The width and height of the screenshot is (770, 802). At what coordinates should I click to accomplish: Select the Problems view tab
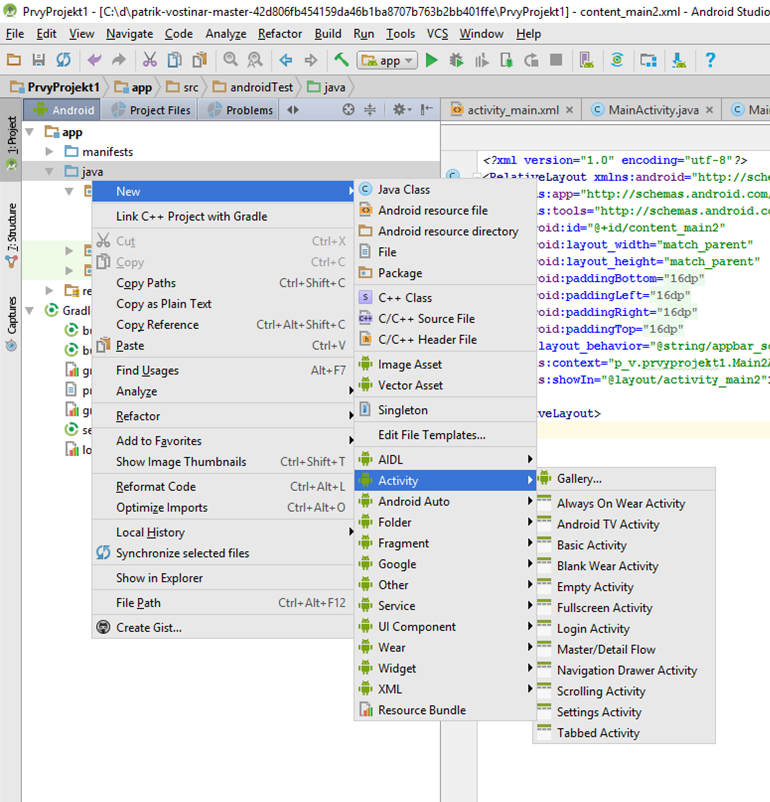click(x=239, y=110)
